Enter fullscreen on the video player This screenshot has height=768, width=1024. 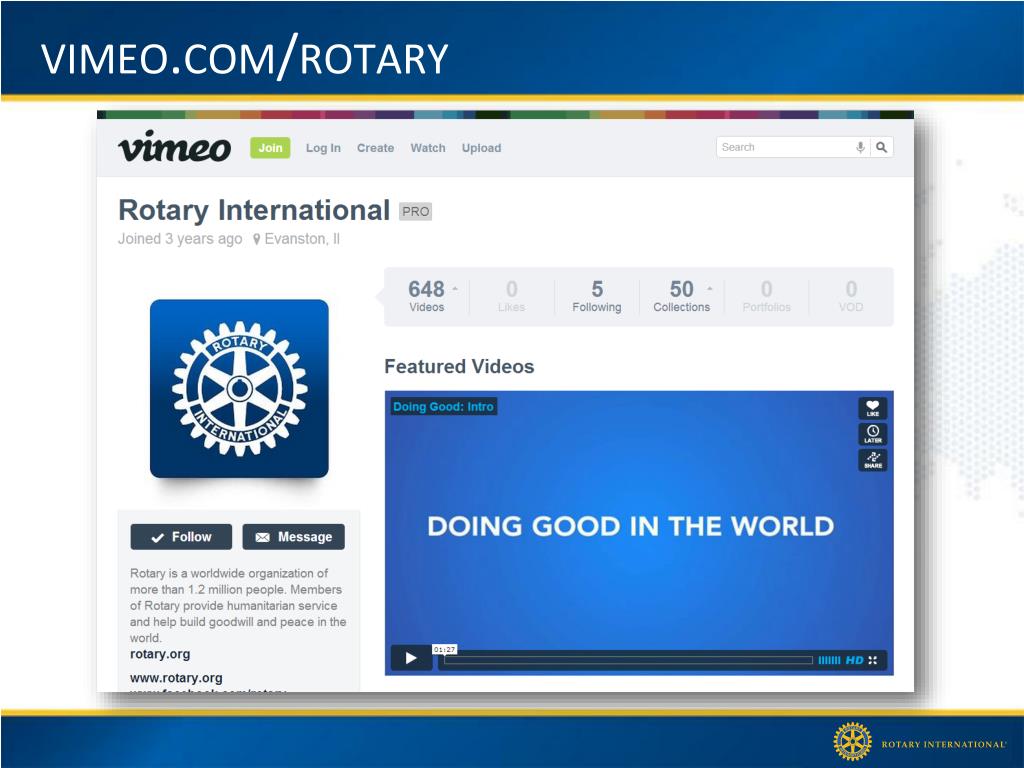(873, 660)
